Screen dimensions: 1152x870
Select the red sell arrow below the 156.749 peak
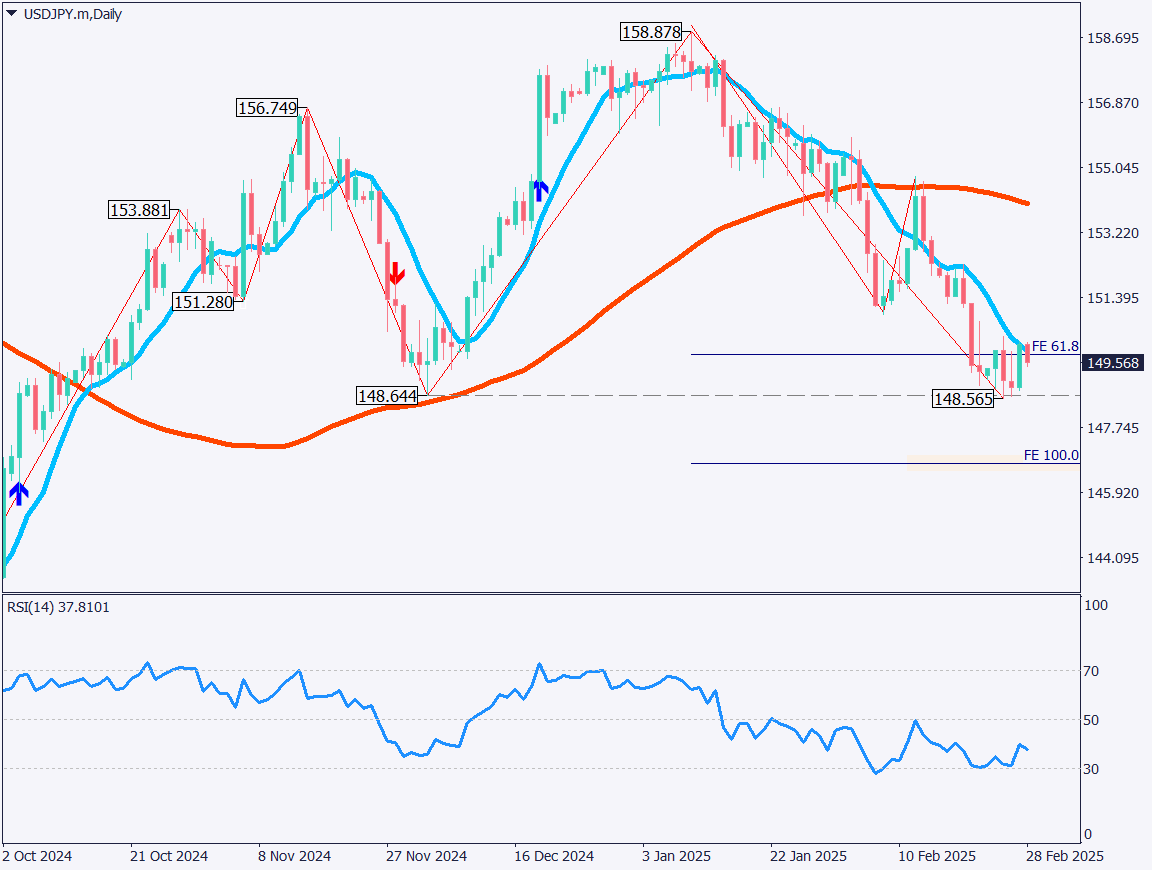click(x=396, y=274)
